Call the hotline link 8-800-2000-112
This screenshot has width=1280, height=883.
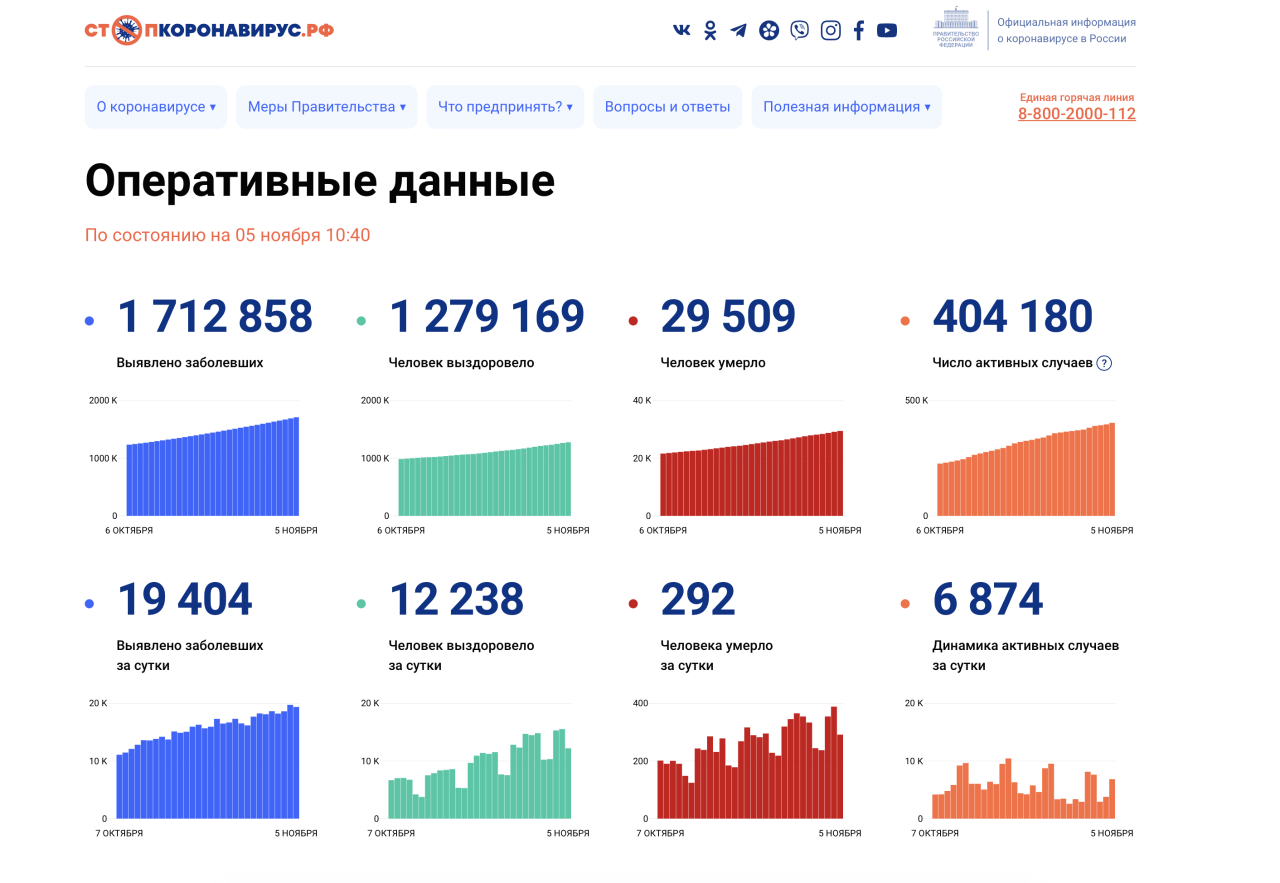(x=1077, y=114)
